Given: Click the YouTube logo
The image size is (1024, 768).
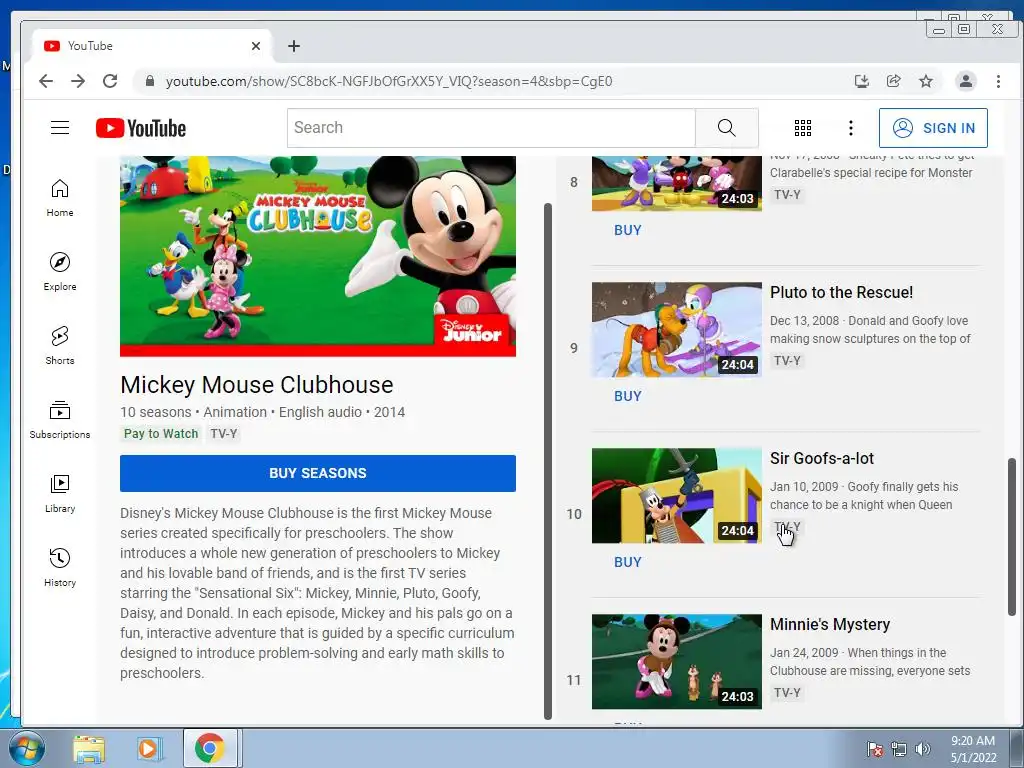Looking at the screenshot, I should pyautogui.click(x=141, y=128).
